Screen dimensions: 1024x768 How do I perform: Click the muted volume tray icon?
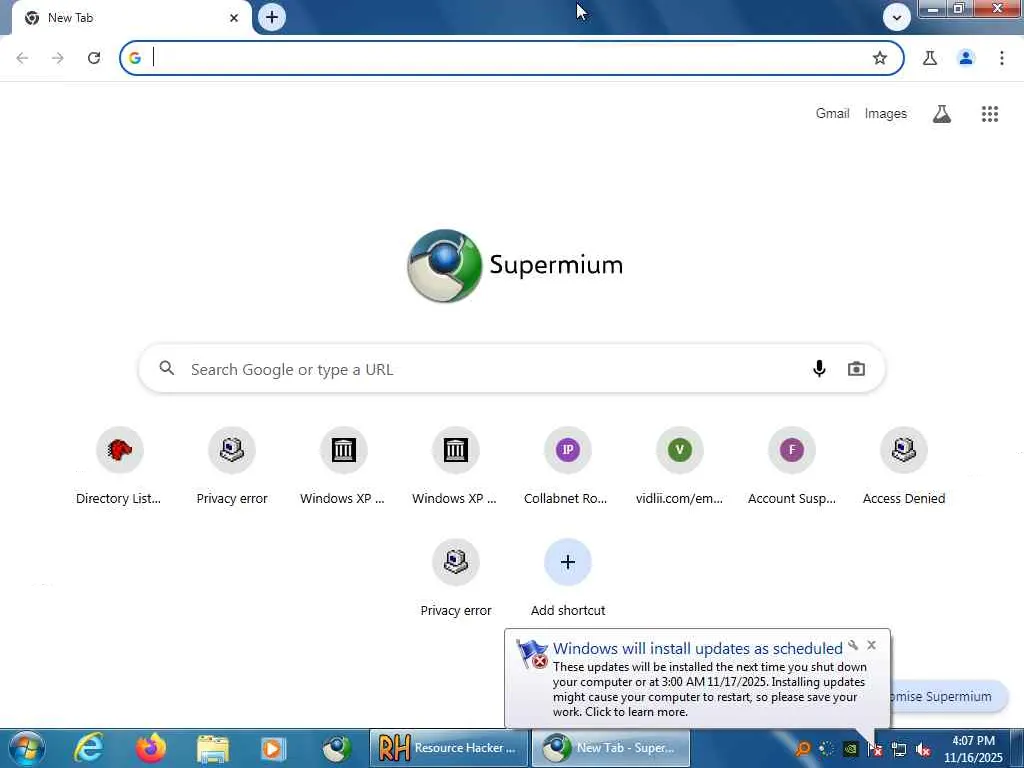tap(923, 749)
